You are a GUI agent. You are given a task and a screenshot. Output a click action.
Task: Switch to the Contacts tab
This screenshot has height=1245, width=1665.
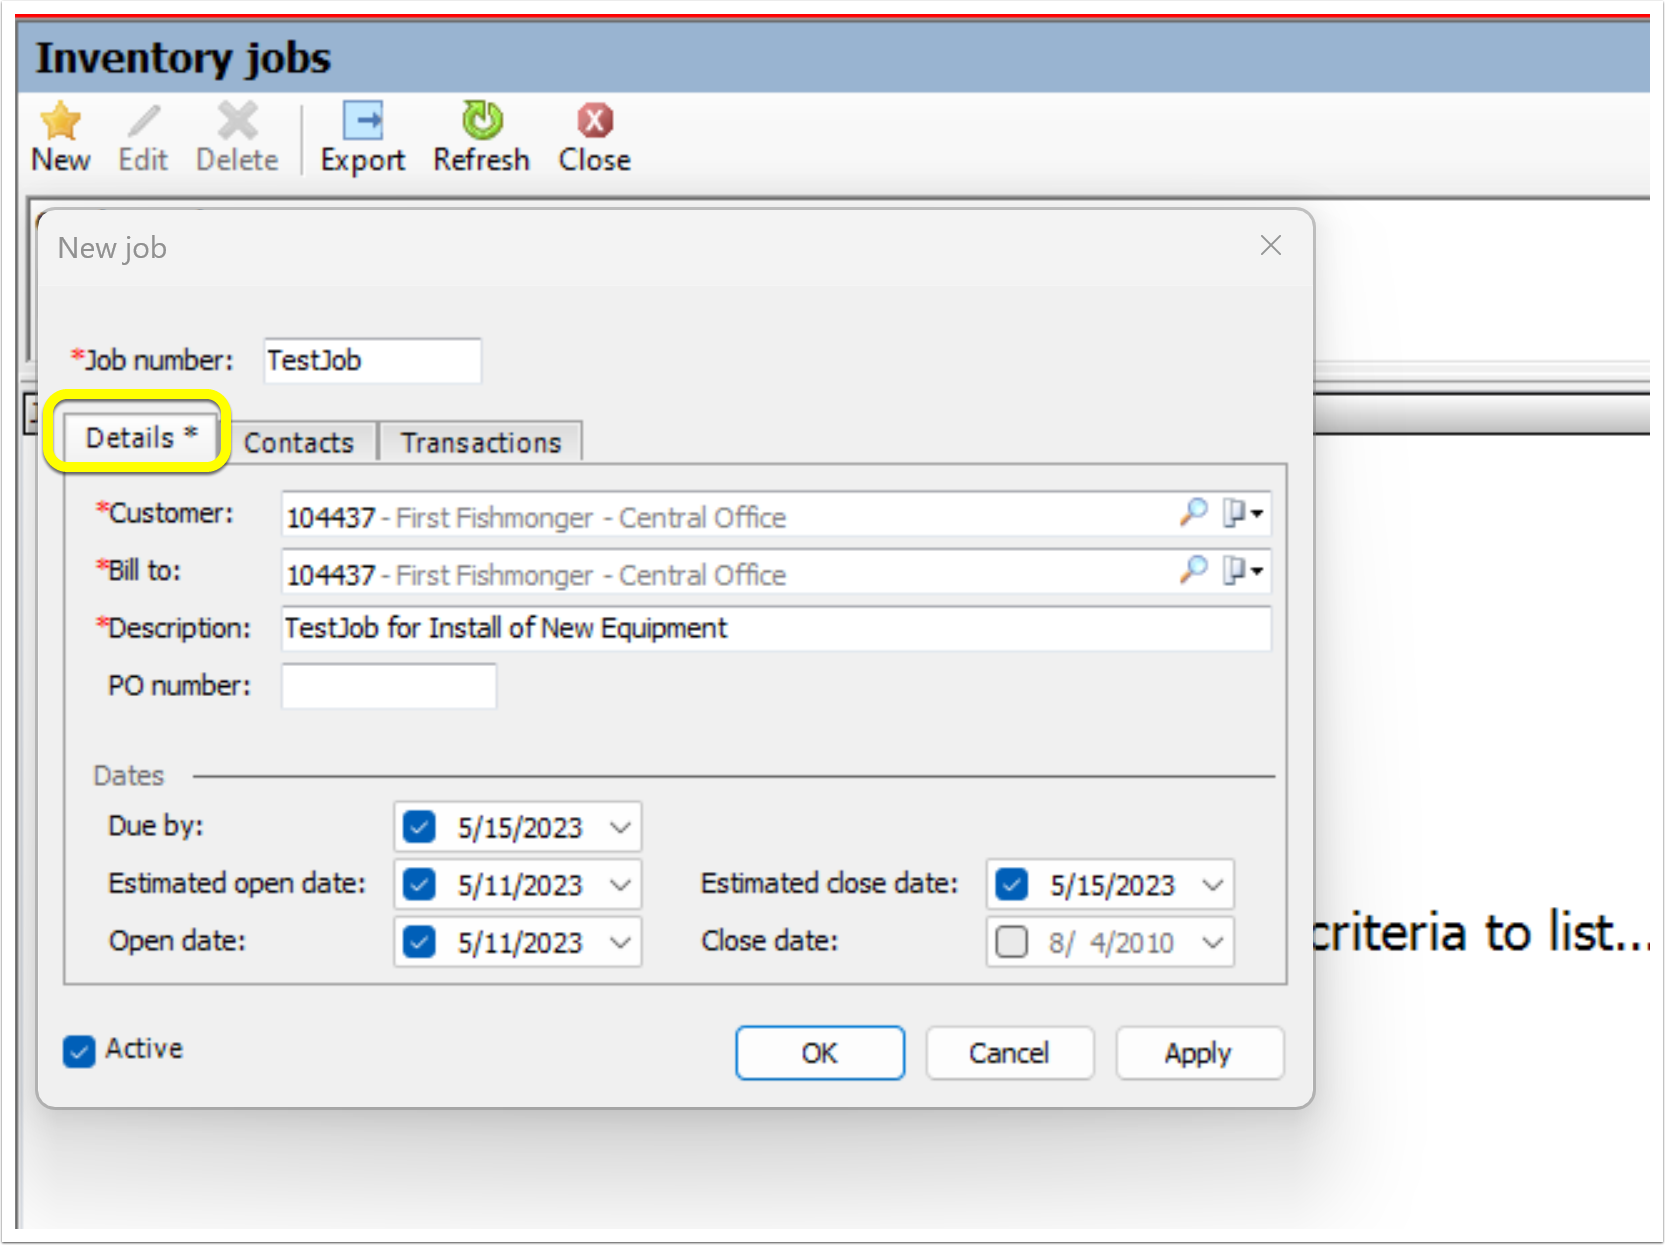coord(299,442)
